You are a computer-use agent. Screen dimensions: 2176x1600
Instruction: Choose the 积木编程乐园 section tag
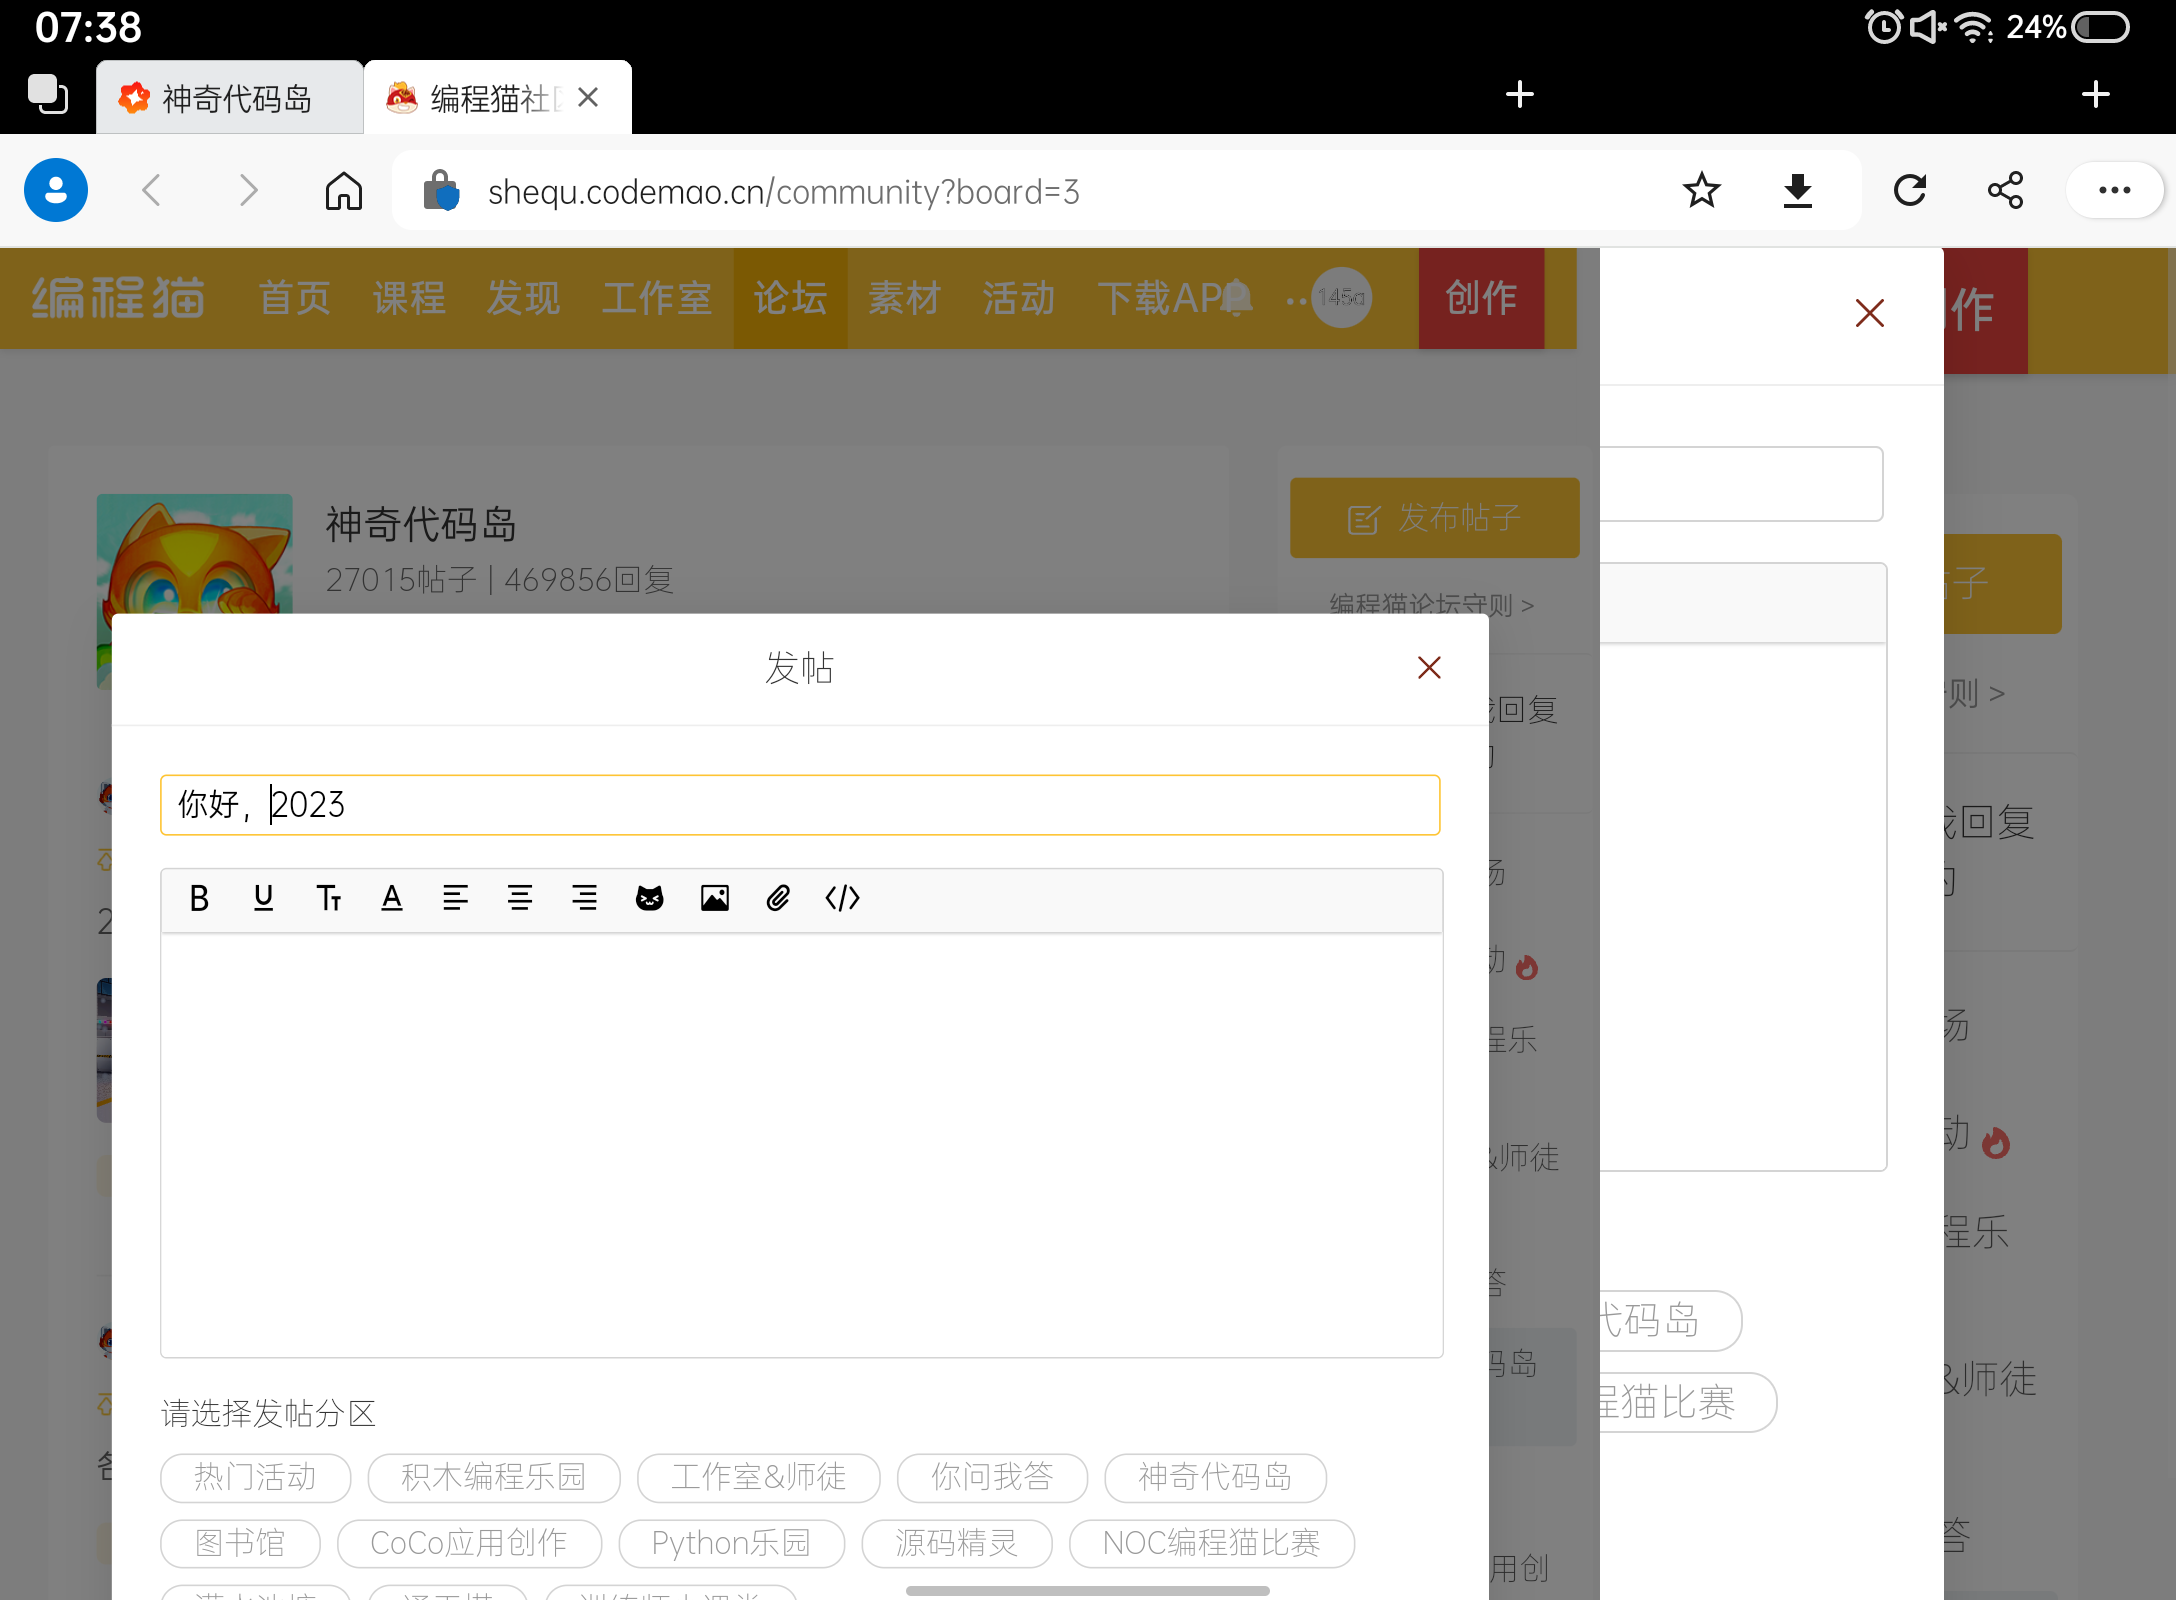pos(494,1478)
